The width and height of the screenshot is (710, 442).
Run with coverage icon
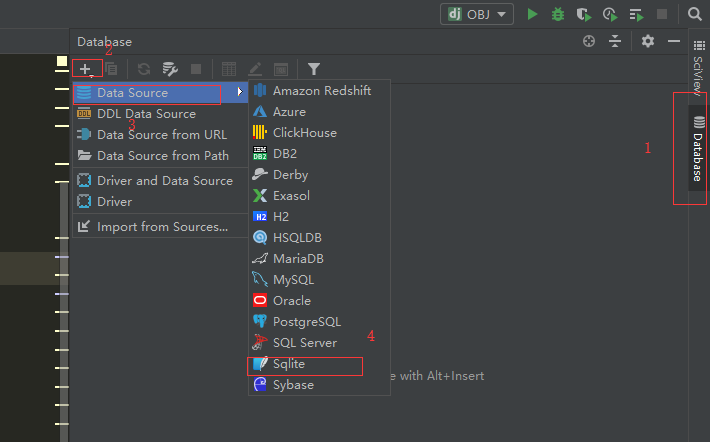[583, 14]
